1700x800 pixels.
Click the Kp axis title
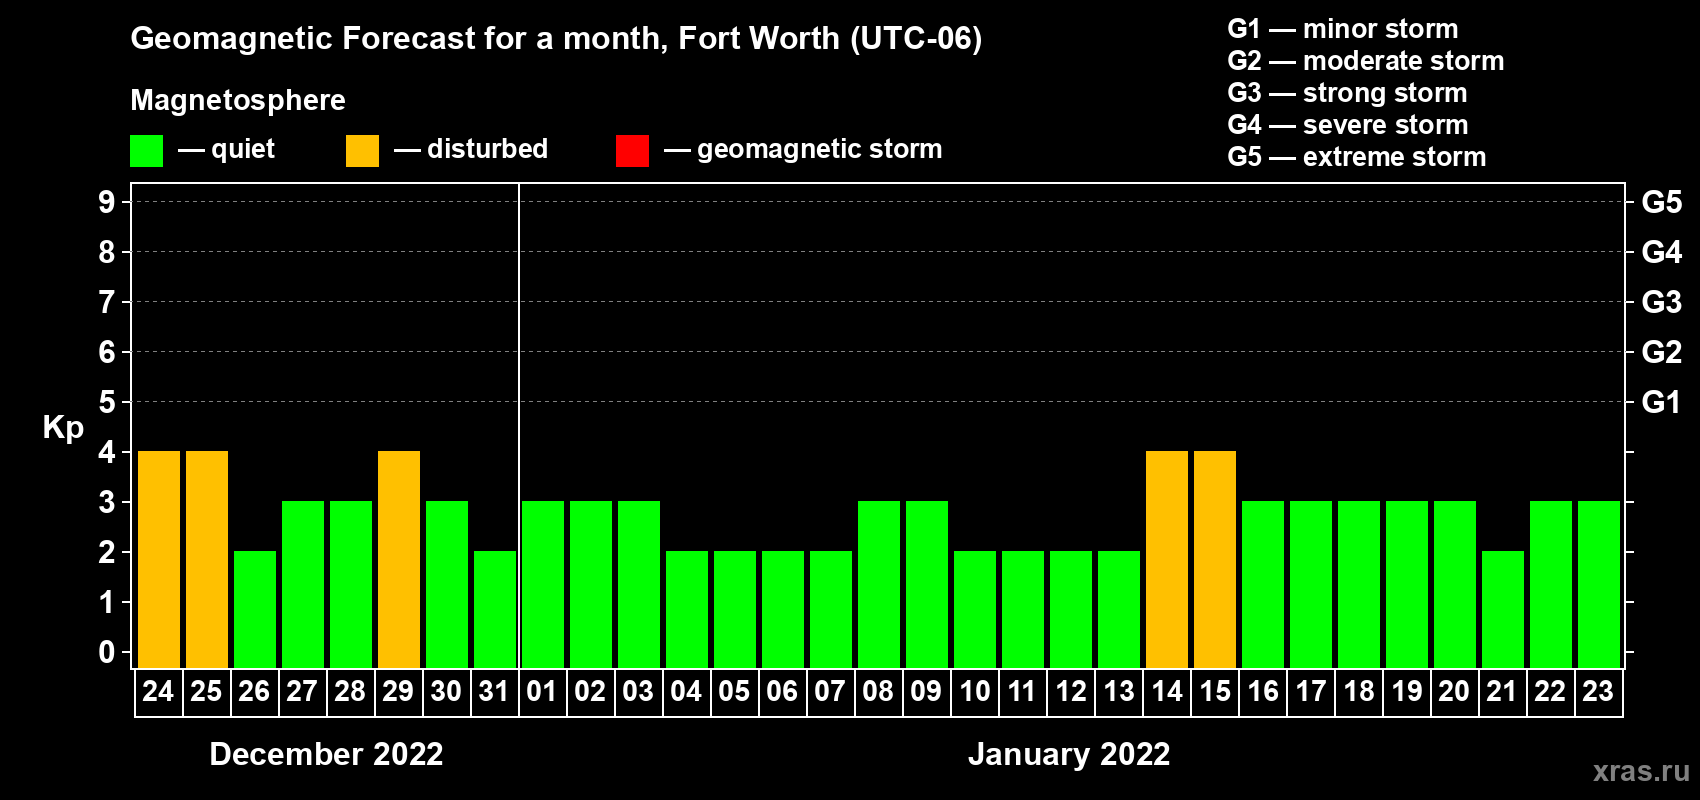pos(63,427)
